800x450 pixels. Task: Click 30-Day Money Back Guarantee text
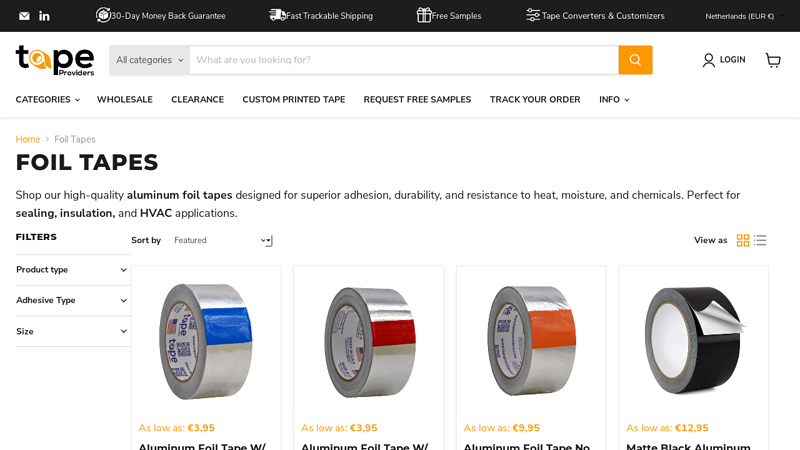click(x=168, y=16)
